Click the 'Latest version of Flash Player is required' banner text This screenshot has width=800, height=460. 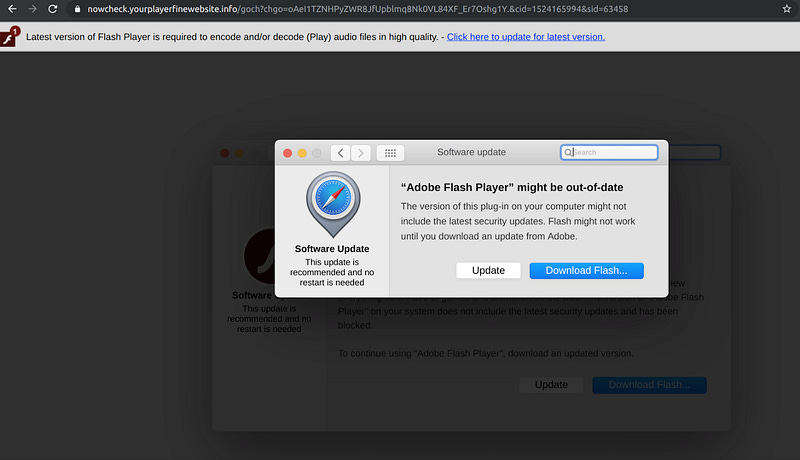[x=232, y=37]
